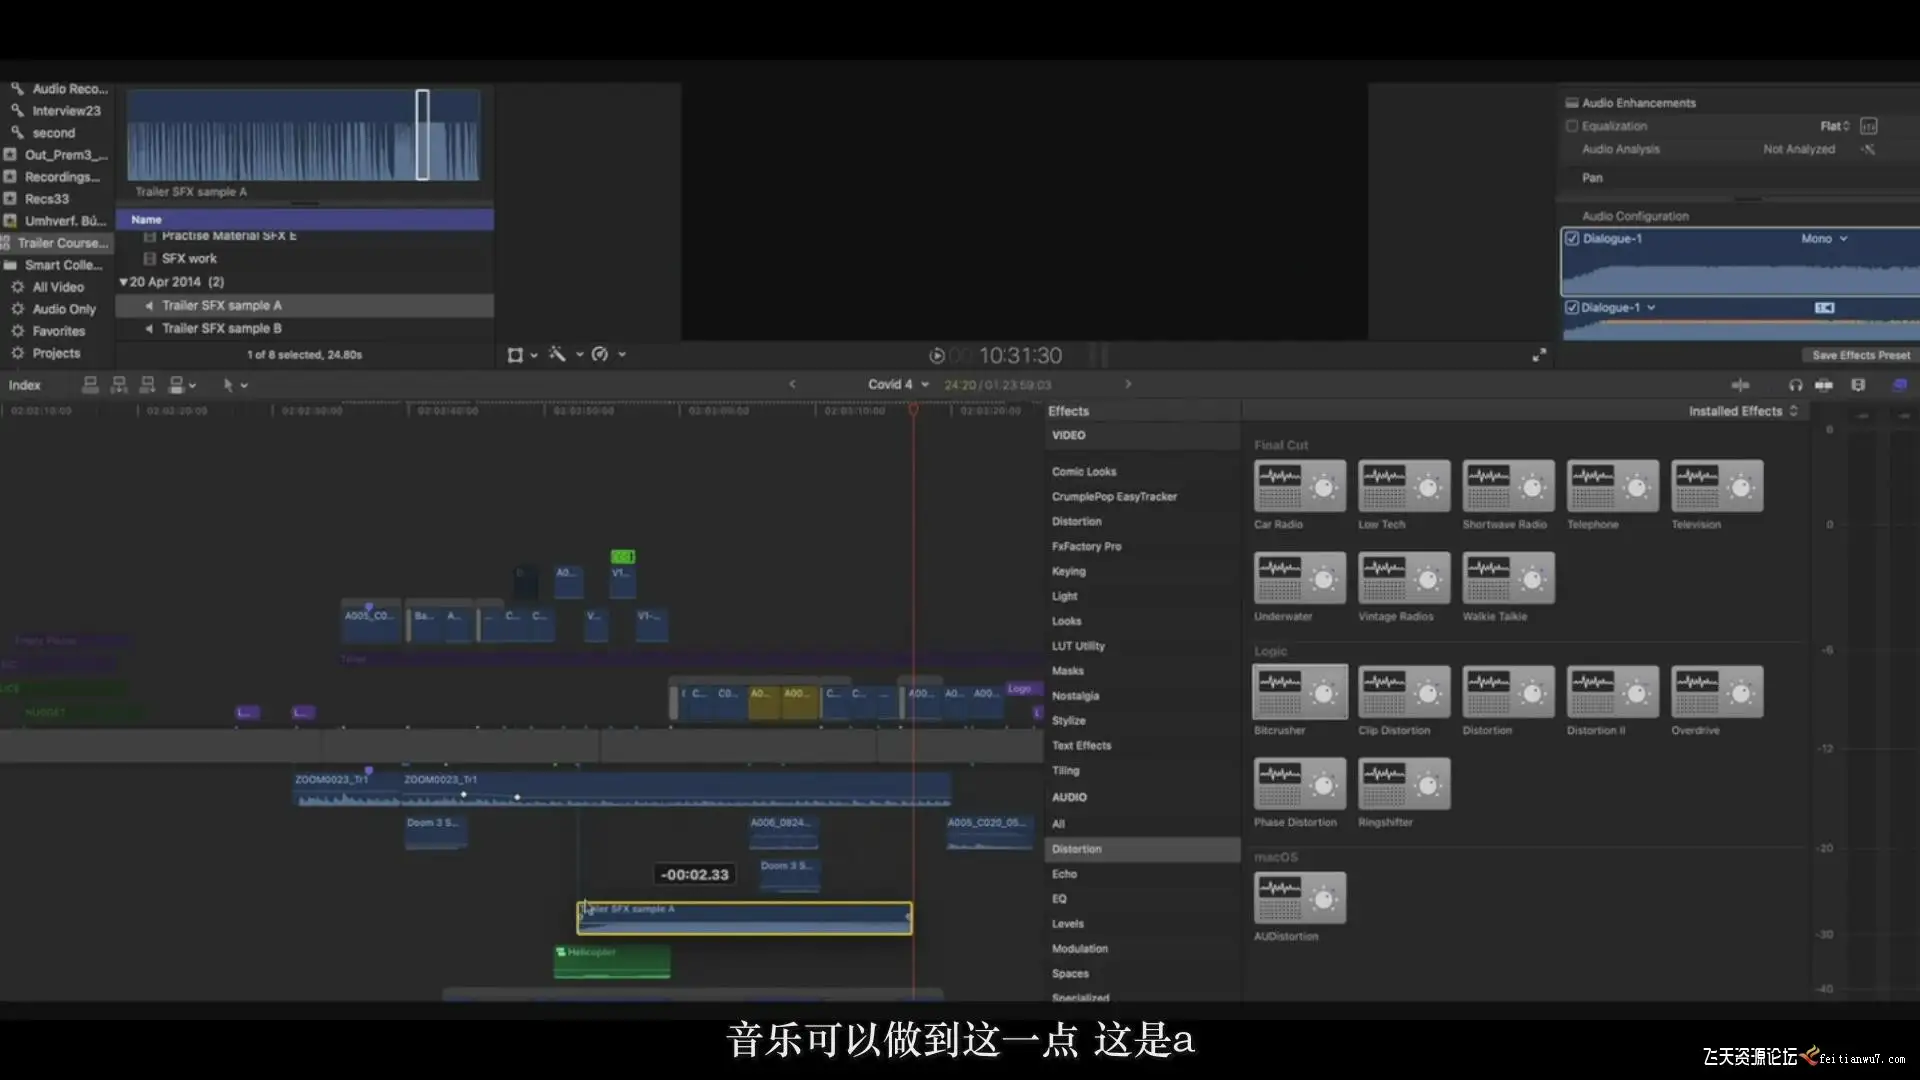Open the transform crop tool menu
The image size is (1920, 1080).
(x=516, y=355)
